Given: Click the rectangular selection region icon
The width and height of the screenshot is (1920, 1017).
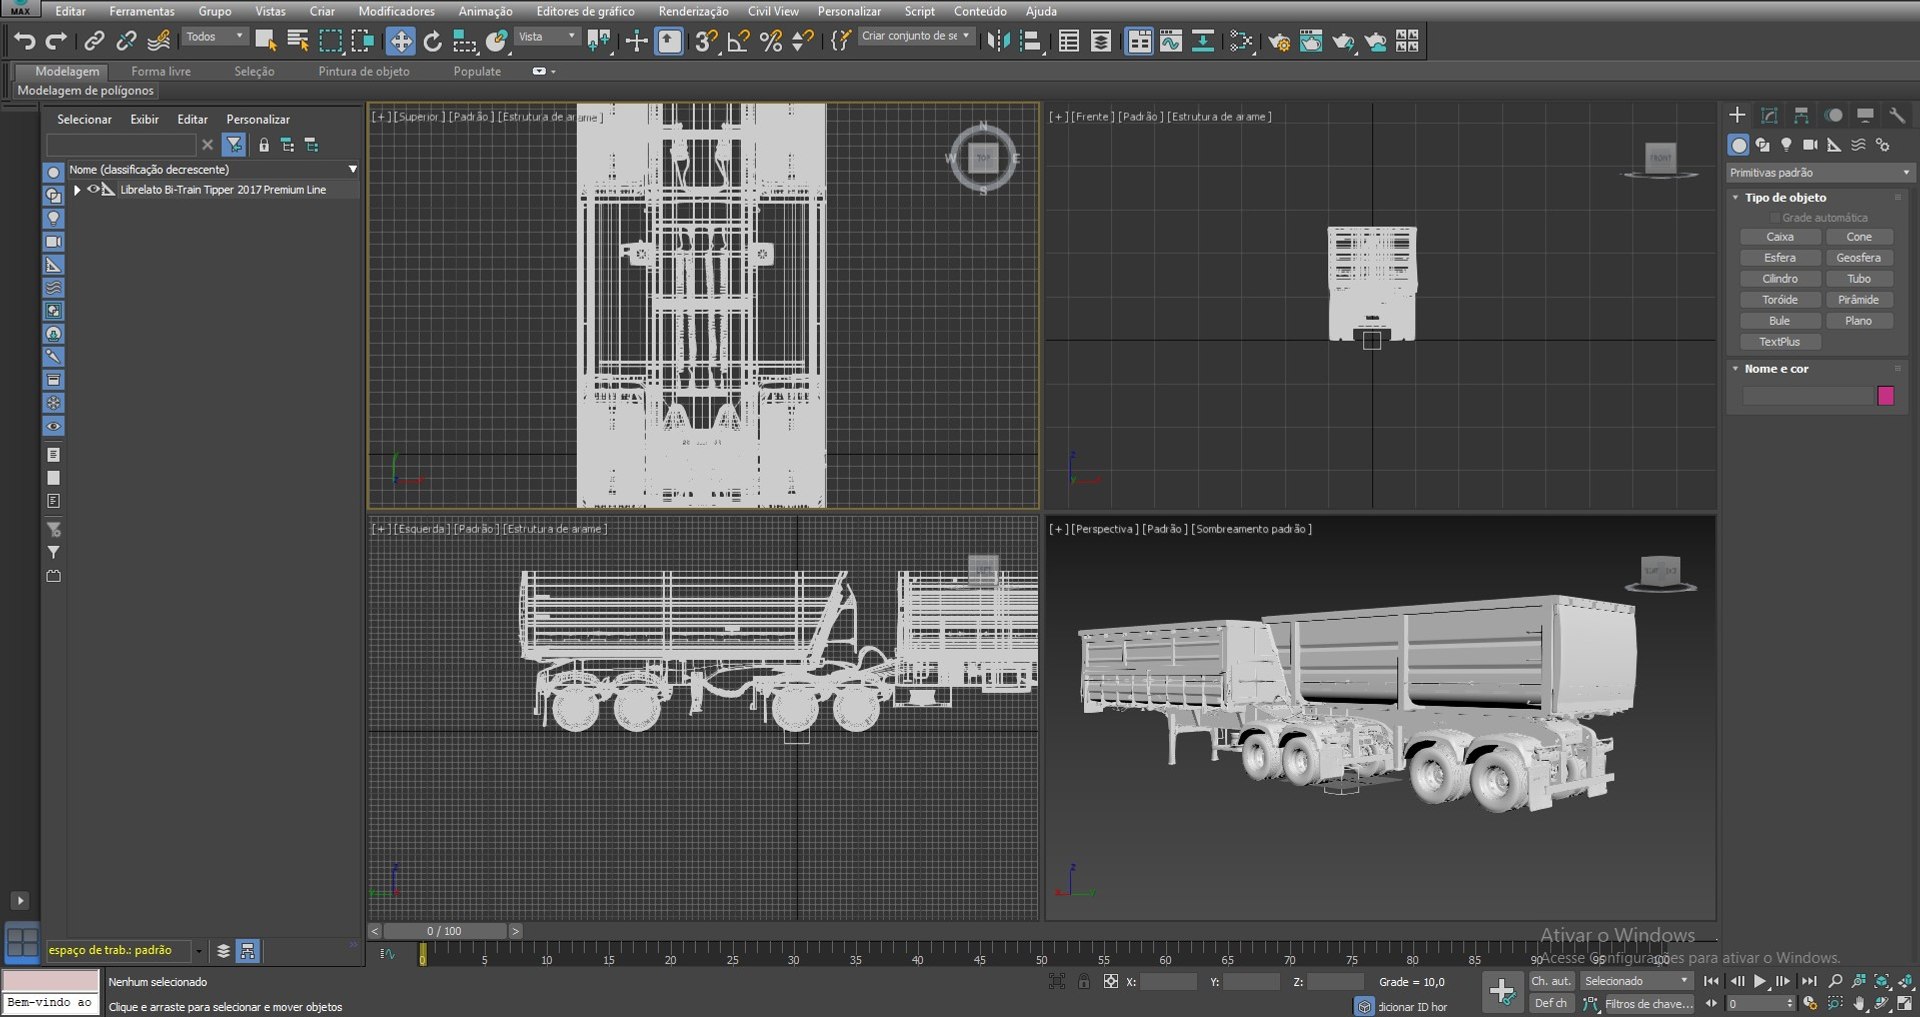Looking at the screenshot, I should (x=330, y=41).
